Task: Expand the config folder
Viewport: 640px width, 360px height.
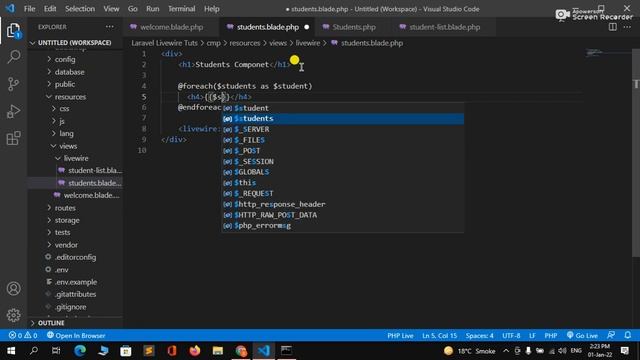Action: point(65,60)
